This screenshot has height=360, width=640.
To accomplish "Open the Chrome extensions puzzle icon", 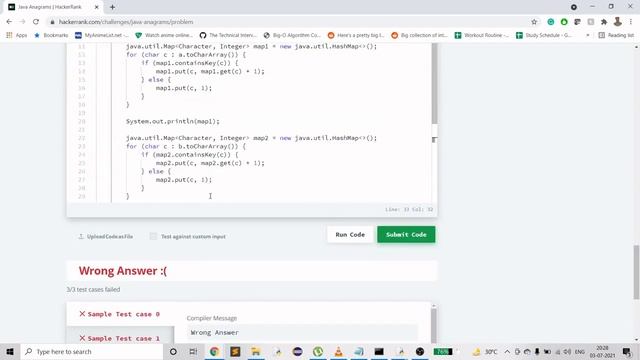I will 604,22.
